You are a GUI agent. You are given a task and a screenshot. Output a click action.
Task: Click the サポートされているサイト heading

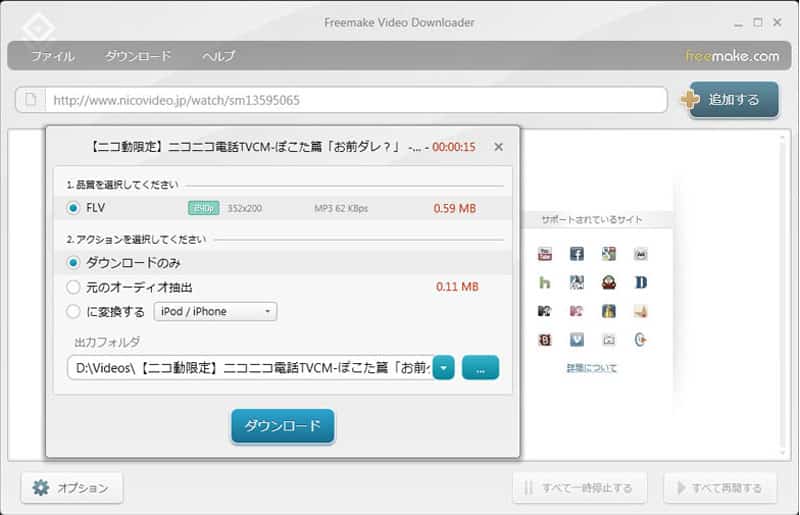tap(592, 219)
